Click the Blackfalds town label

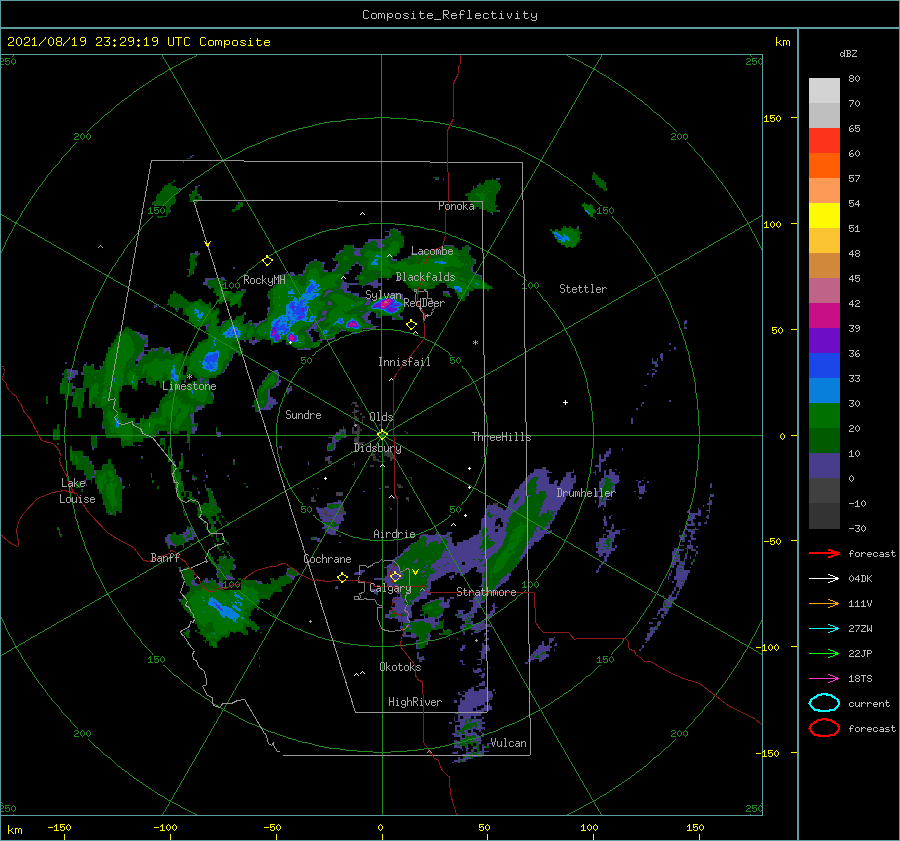coord(425,277)
